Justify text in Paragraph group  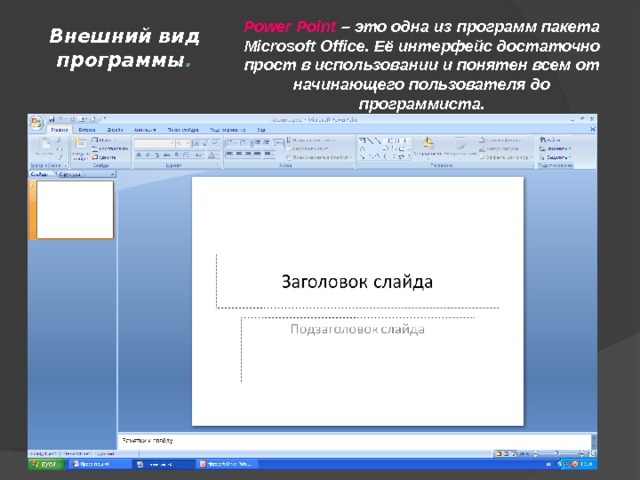[x=257, y=153]
